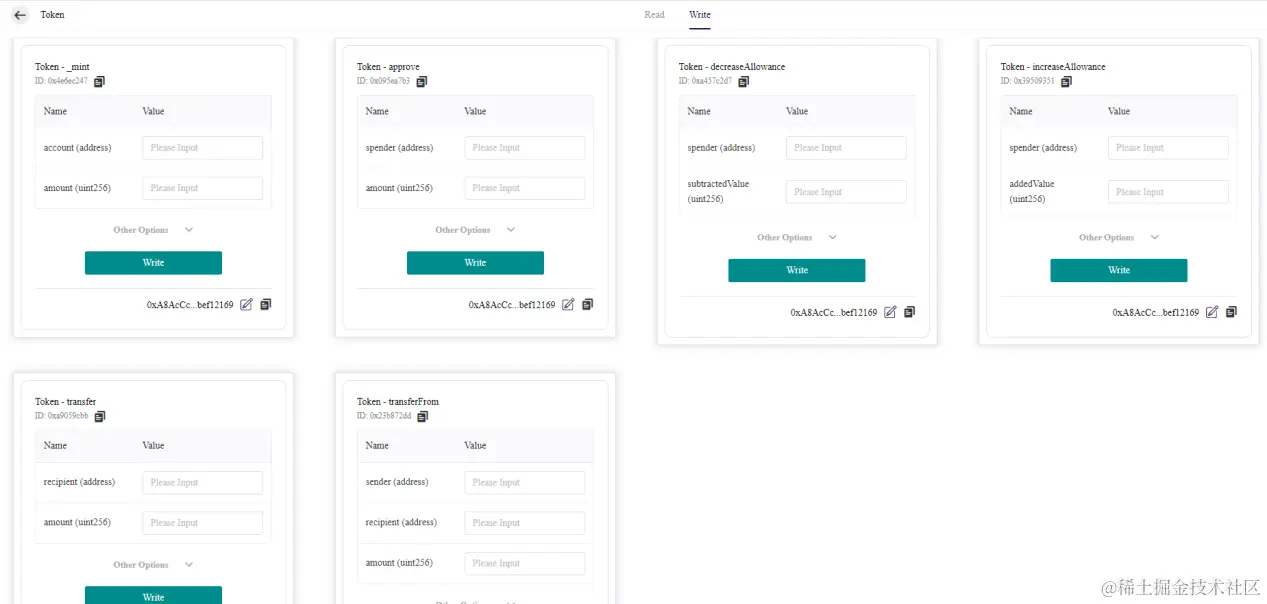Edit the address in the _mint card
Image resolution: width=1267 pixels, height=604 pixels.
point(246,304)
